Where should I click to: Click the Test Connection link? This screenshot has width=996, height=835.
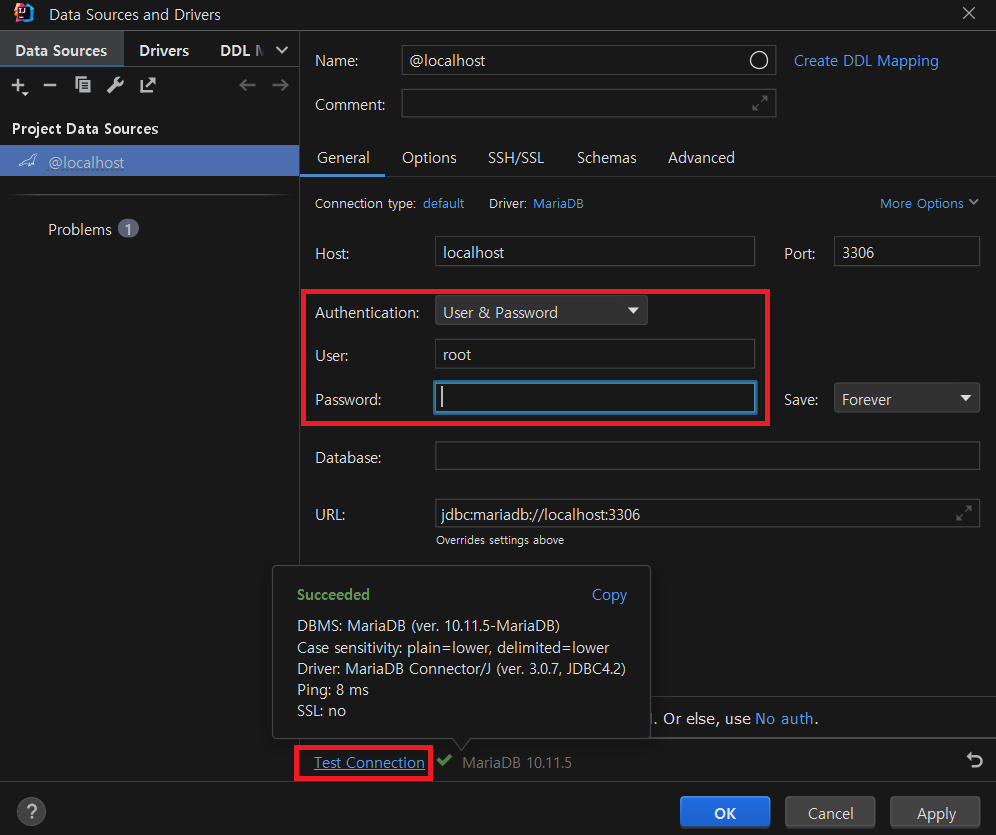(x=369, y=762)
